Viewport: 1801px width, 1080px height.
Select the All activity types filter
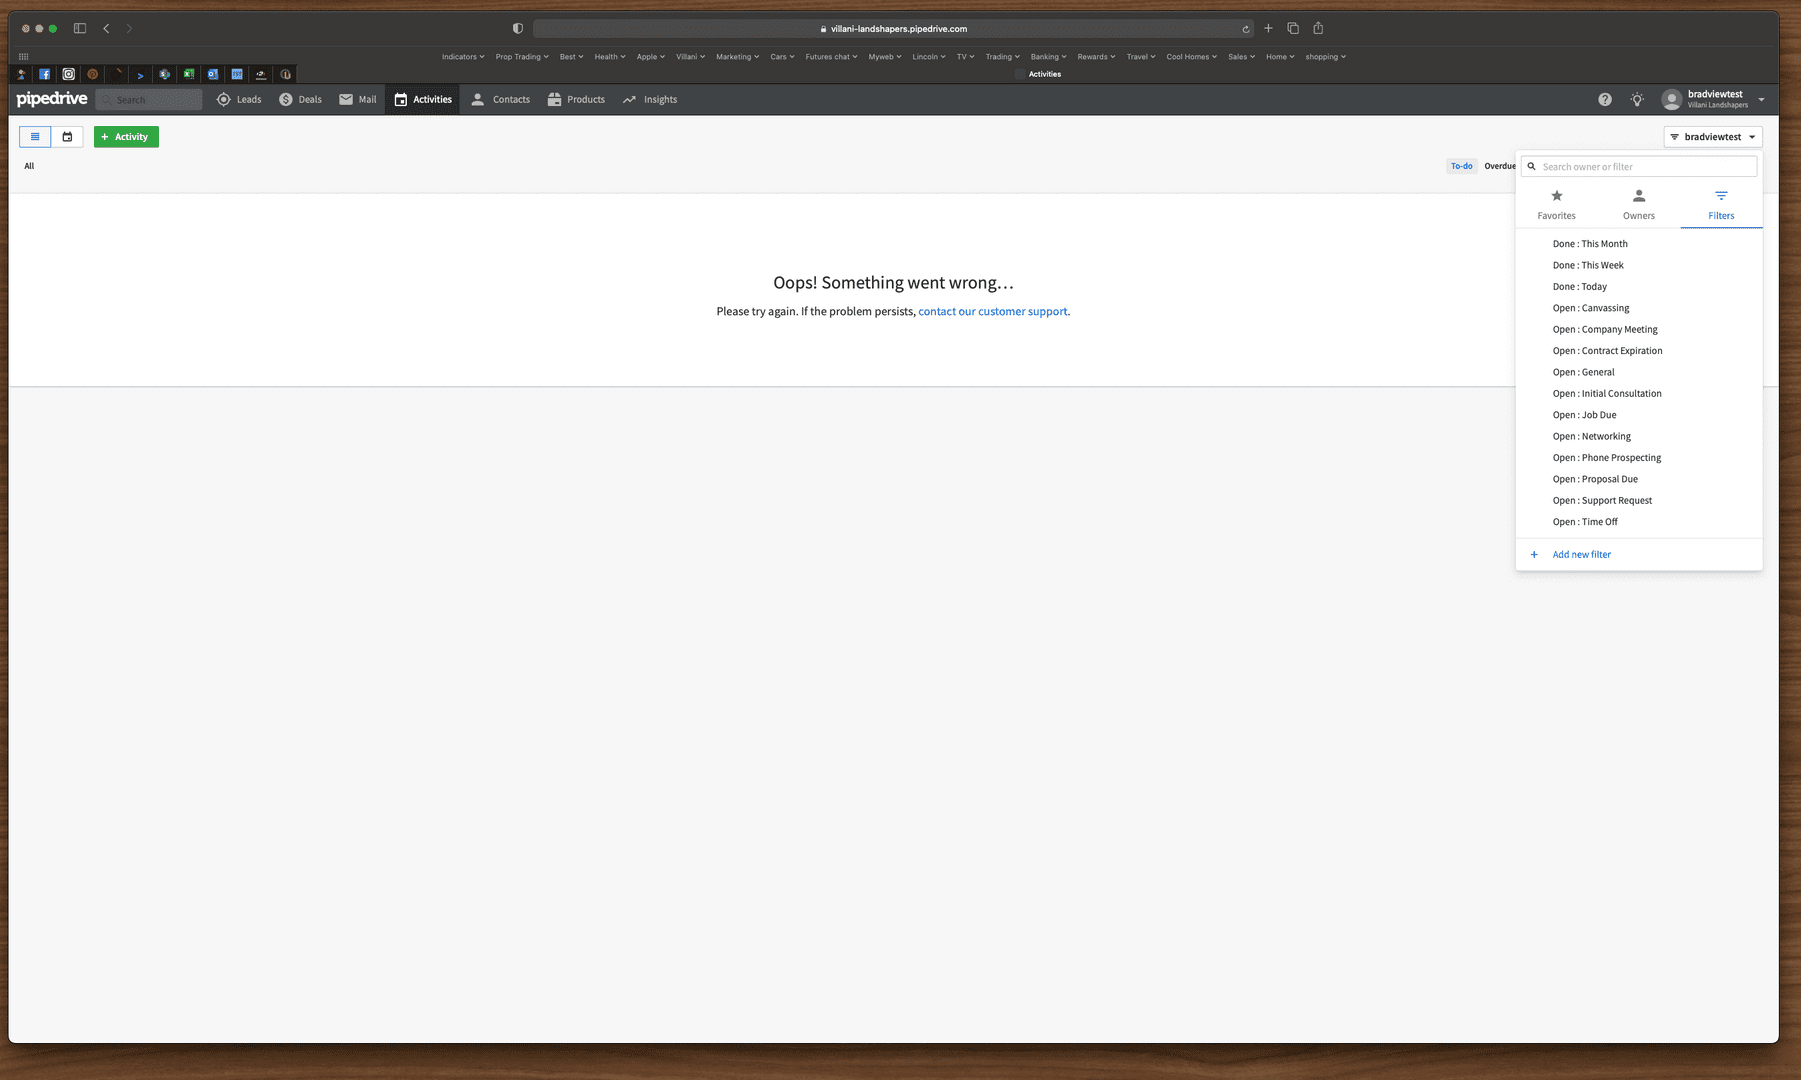click(x=29, y=166)
